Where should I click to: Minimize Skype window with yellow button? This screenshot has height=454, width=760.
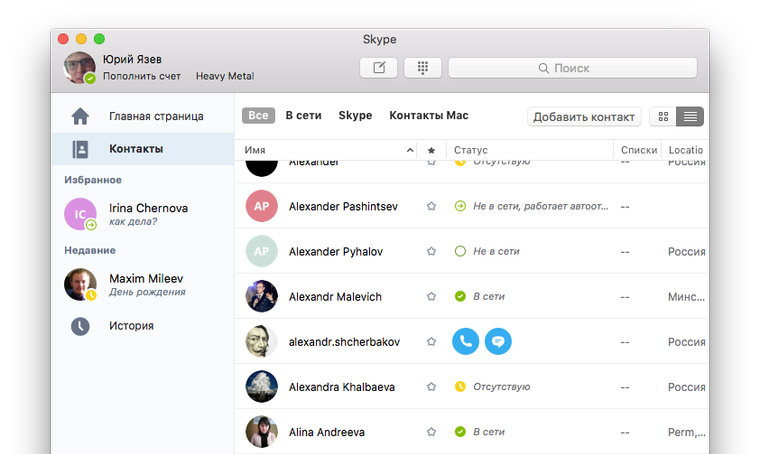pos(81,39)
